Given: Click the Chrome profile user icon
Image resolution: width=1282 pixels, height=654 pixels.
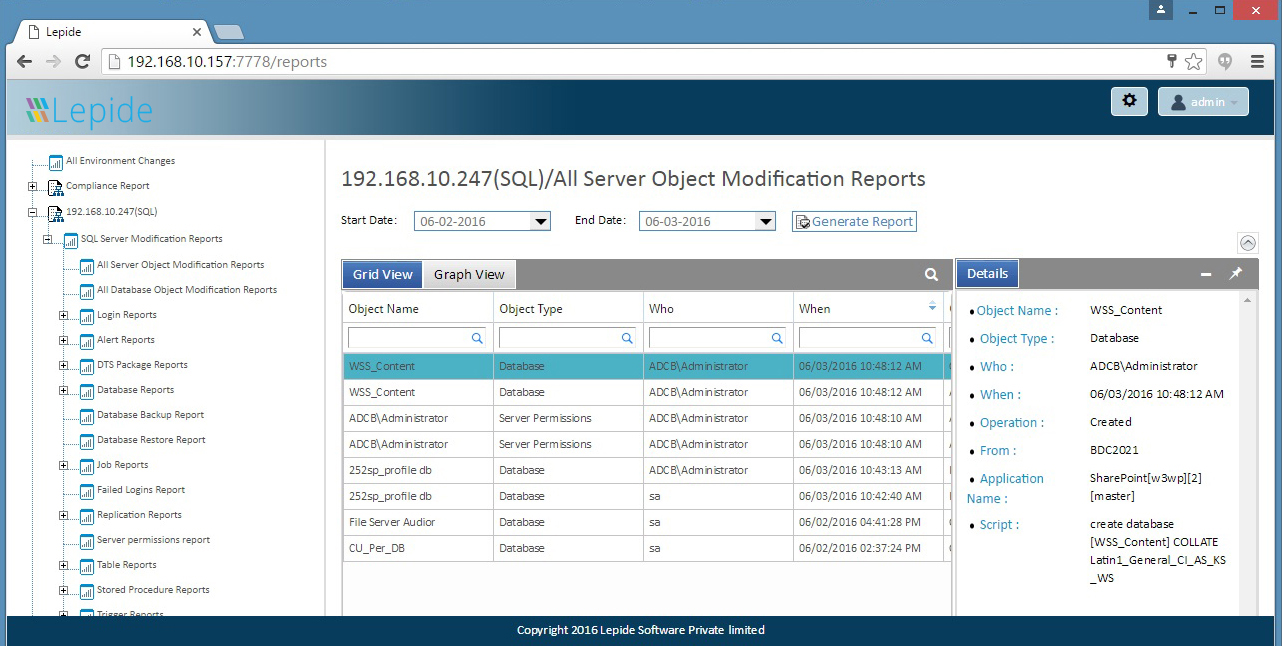Looking at the screenshot, I should (1161, 9).
